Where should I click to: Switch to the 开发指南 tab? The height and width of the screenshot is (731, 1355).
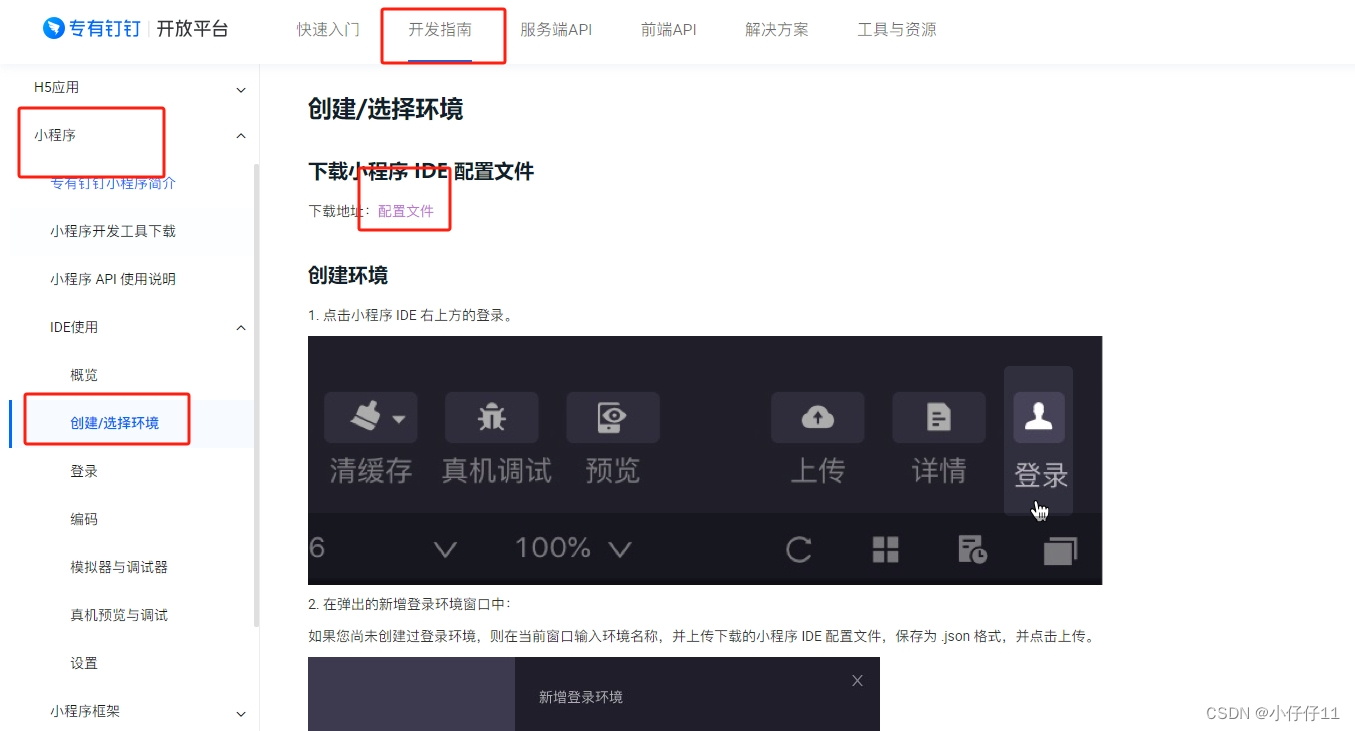pos(440,29)
